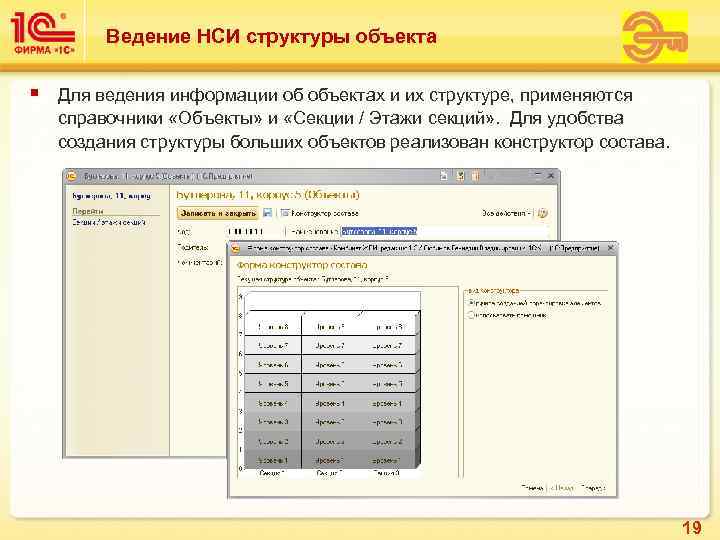This screenshot has height=540, width=720.
Task: Click the Секция 1 axis label under diagram
Action: click(x=272, y=473)
